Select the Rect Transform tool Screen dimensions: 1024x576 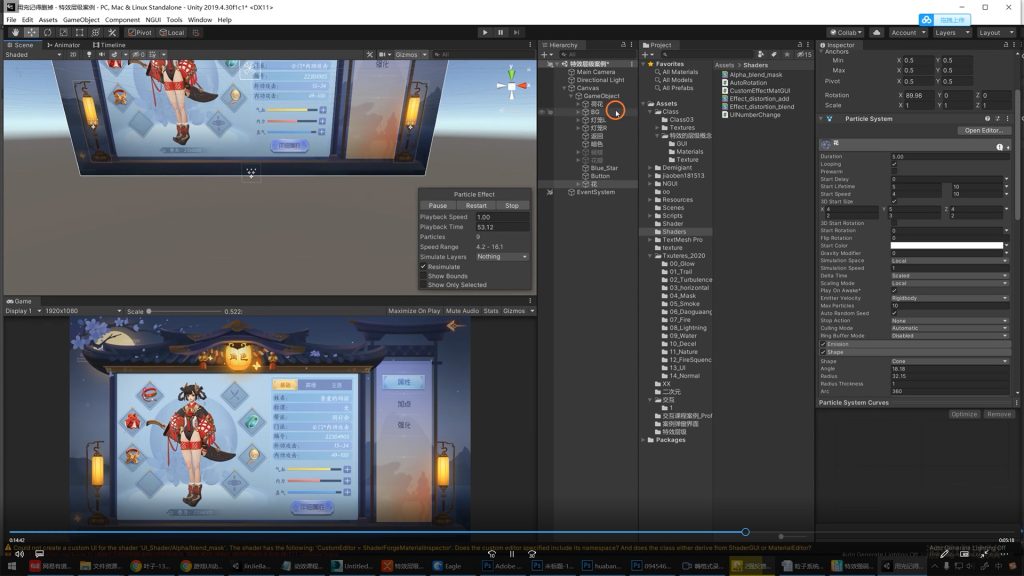[x=82, y=32]
